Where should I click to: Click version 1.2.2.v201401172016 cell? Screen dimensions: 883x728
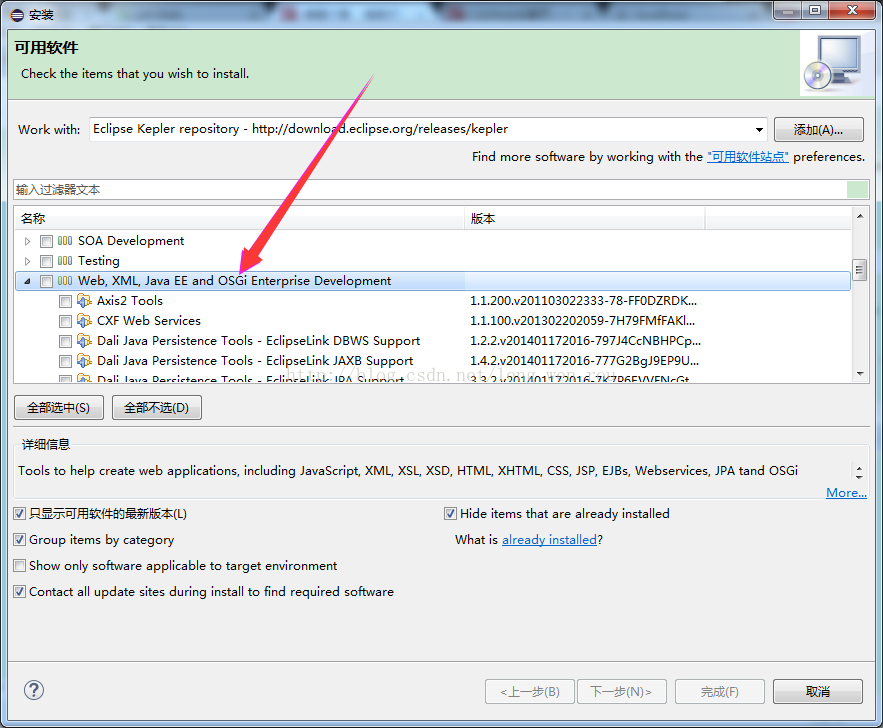pos(585,341)
